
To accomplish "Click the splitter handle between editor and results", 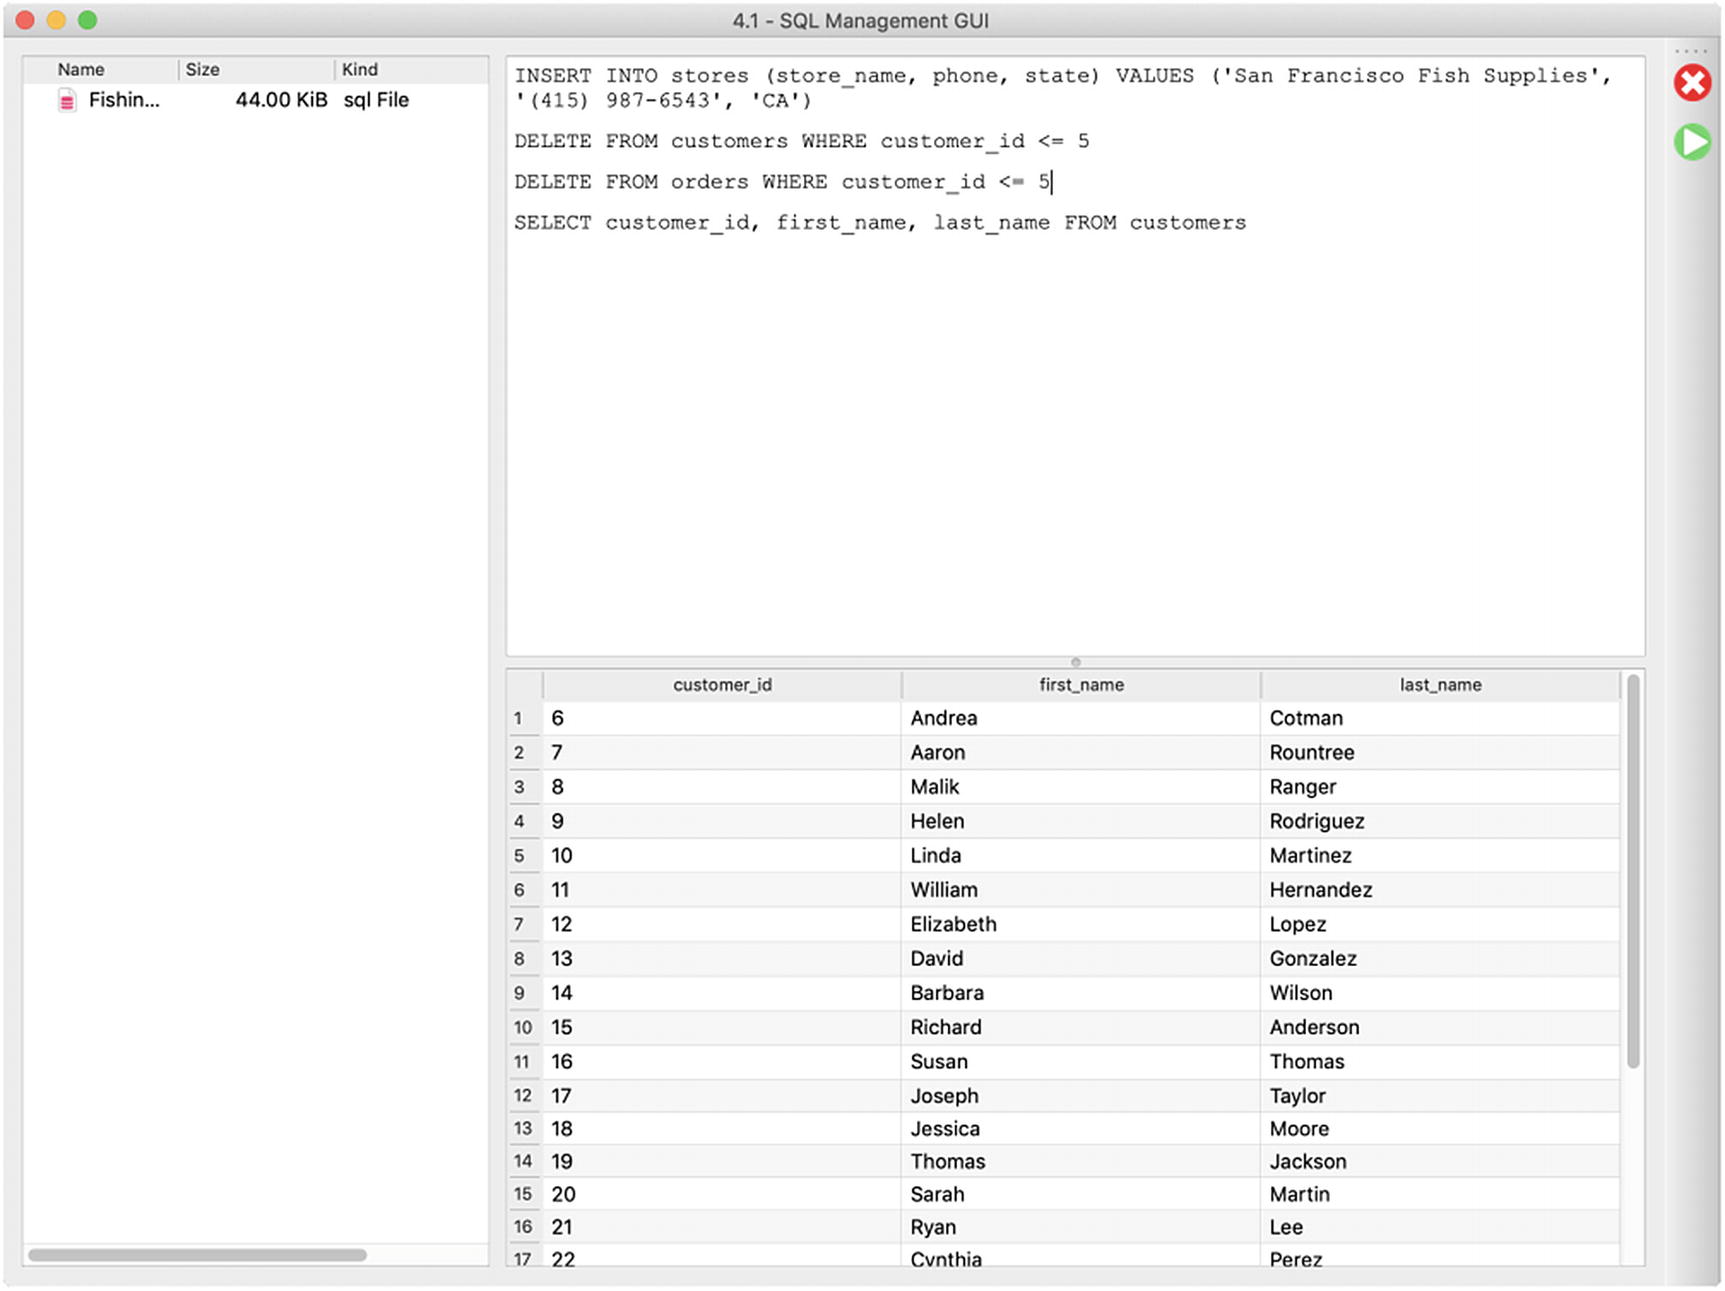I will (x=1075, y=662).
